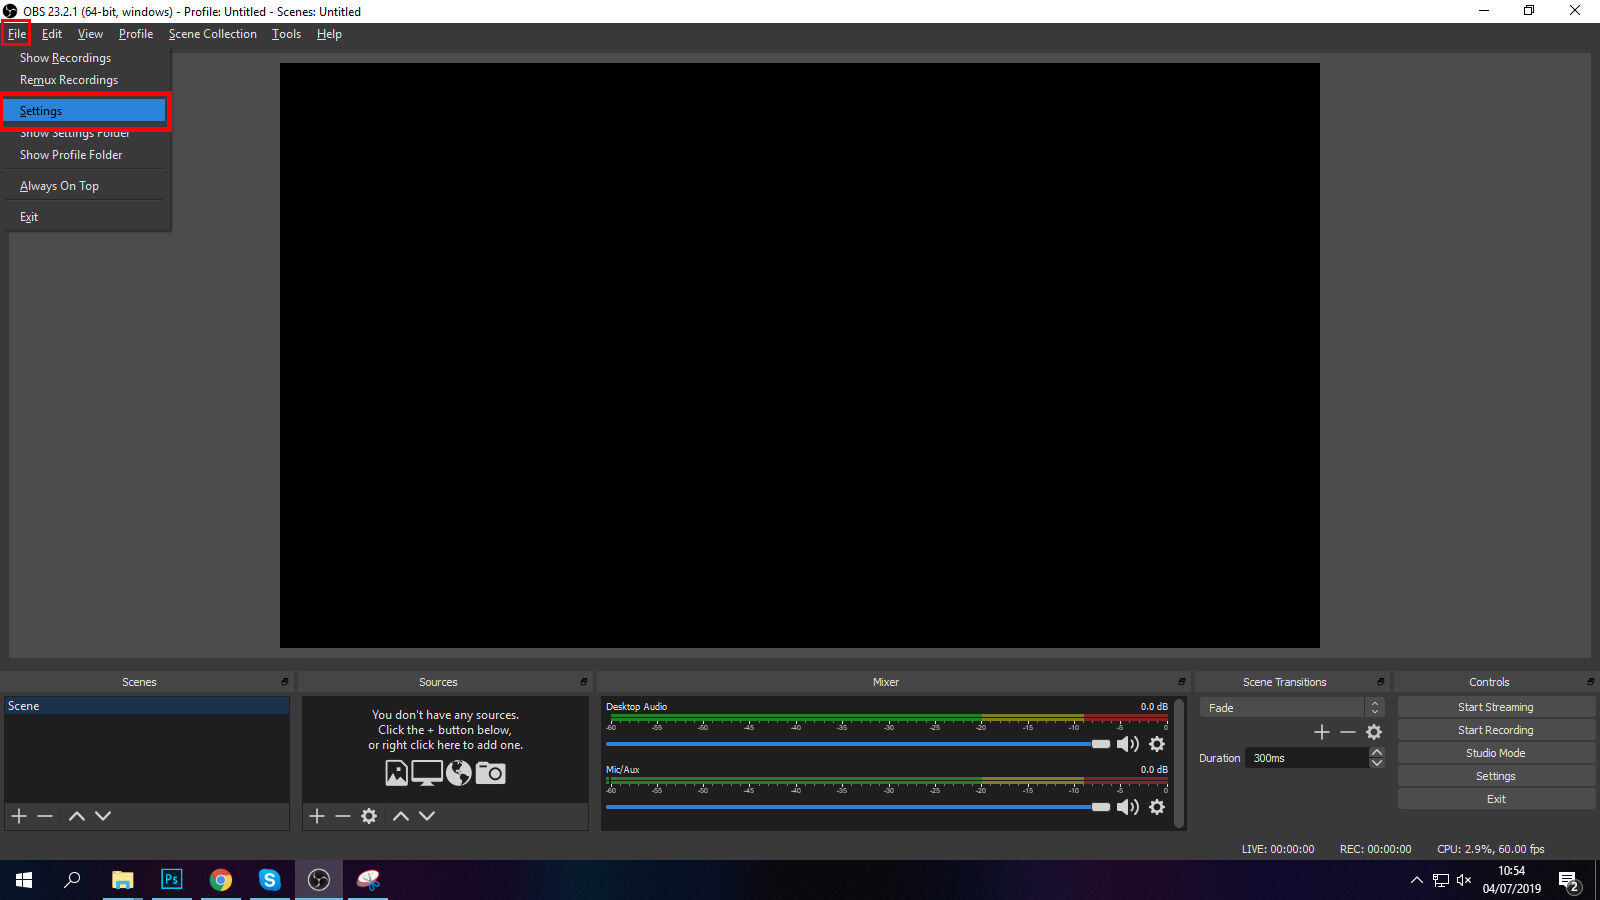
Task: Move selected source down with arrow icon
Action: pyautogui.click(x=427, y=816)
